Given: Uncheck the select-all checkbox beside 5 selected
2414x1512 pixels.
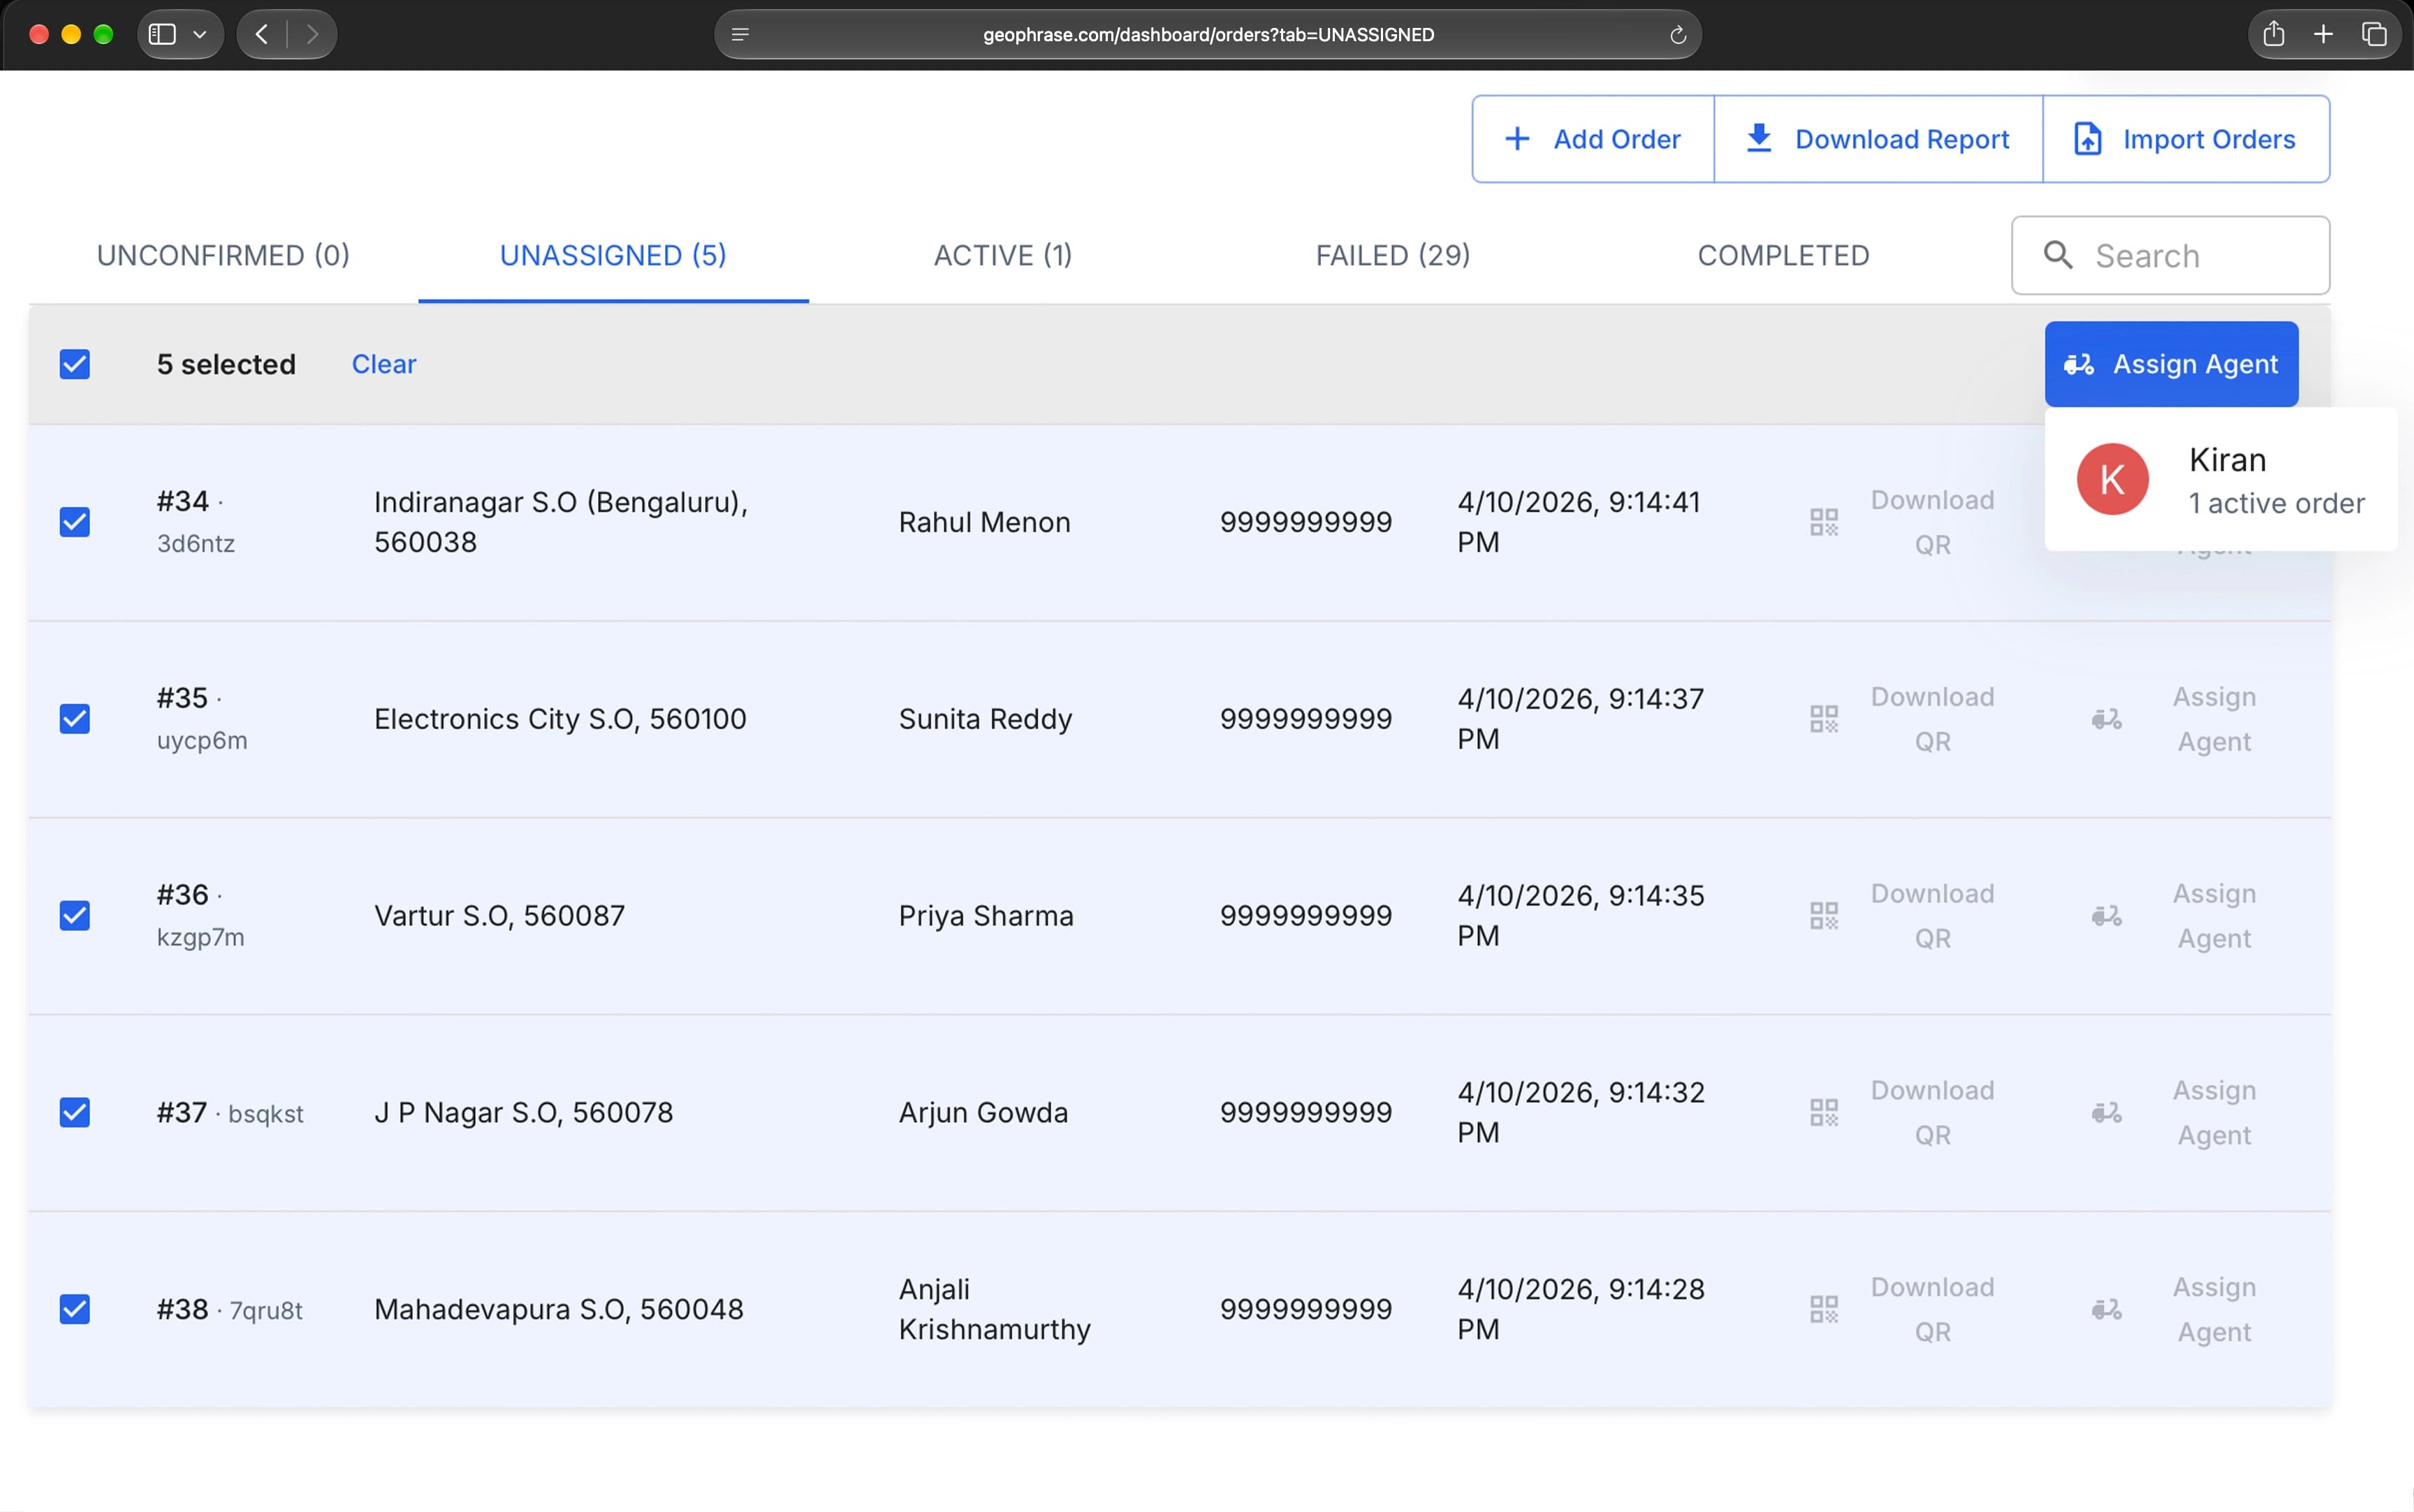Looking at the screenshot, I should pos(75,364).
